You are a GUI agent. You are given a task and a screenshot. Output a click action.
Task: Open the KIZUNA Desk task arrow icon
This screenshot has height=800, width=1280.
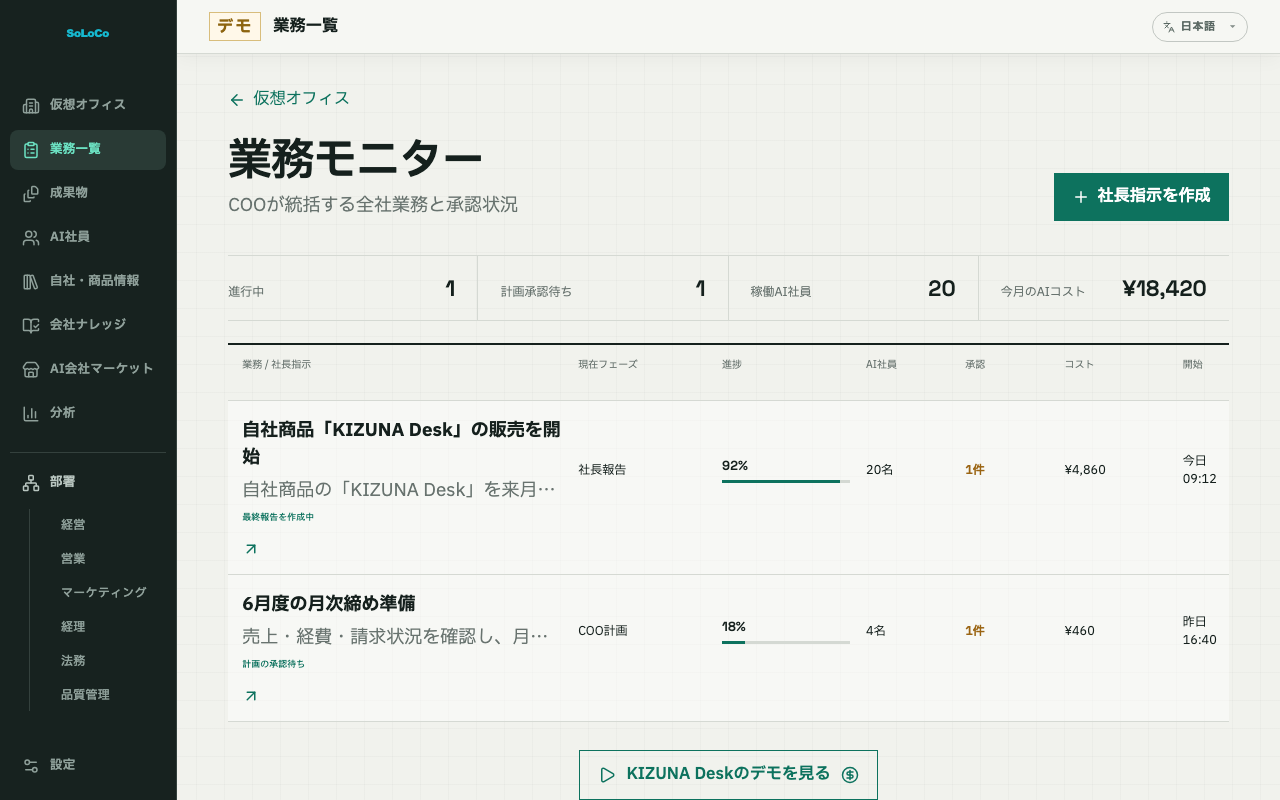250,549
